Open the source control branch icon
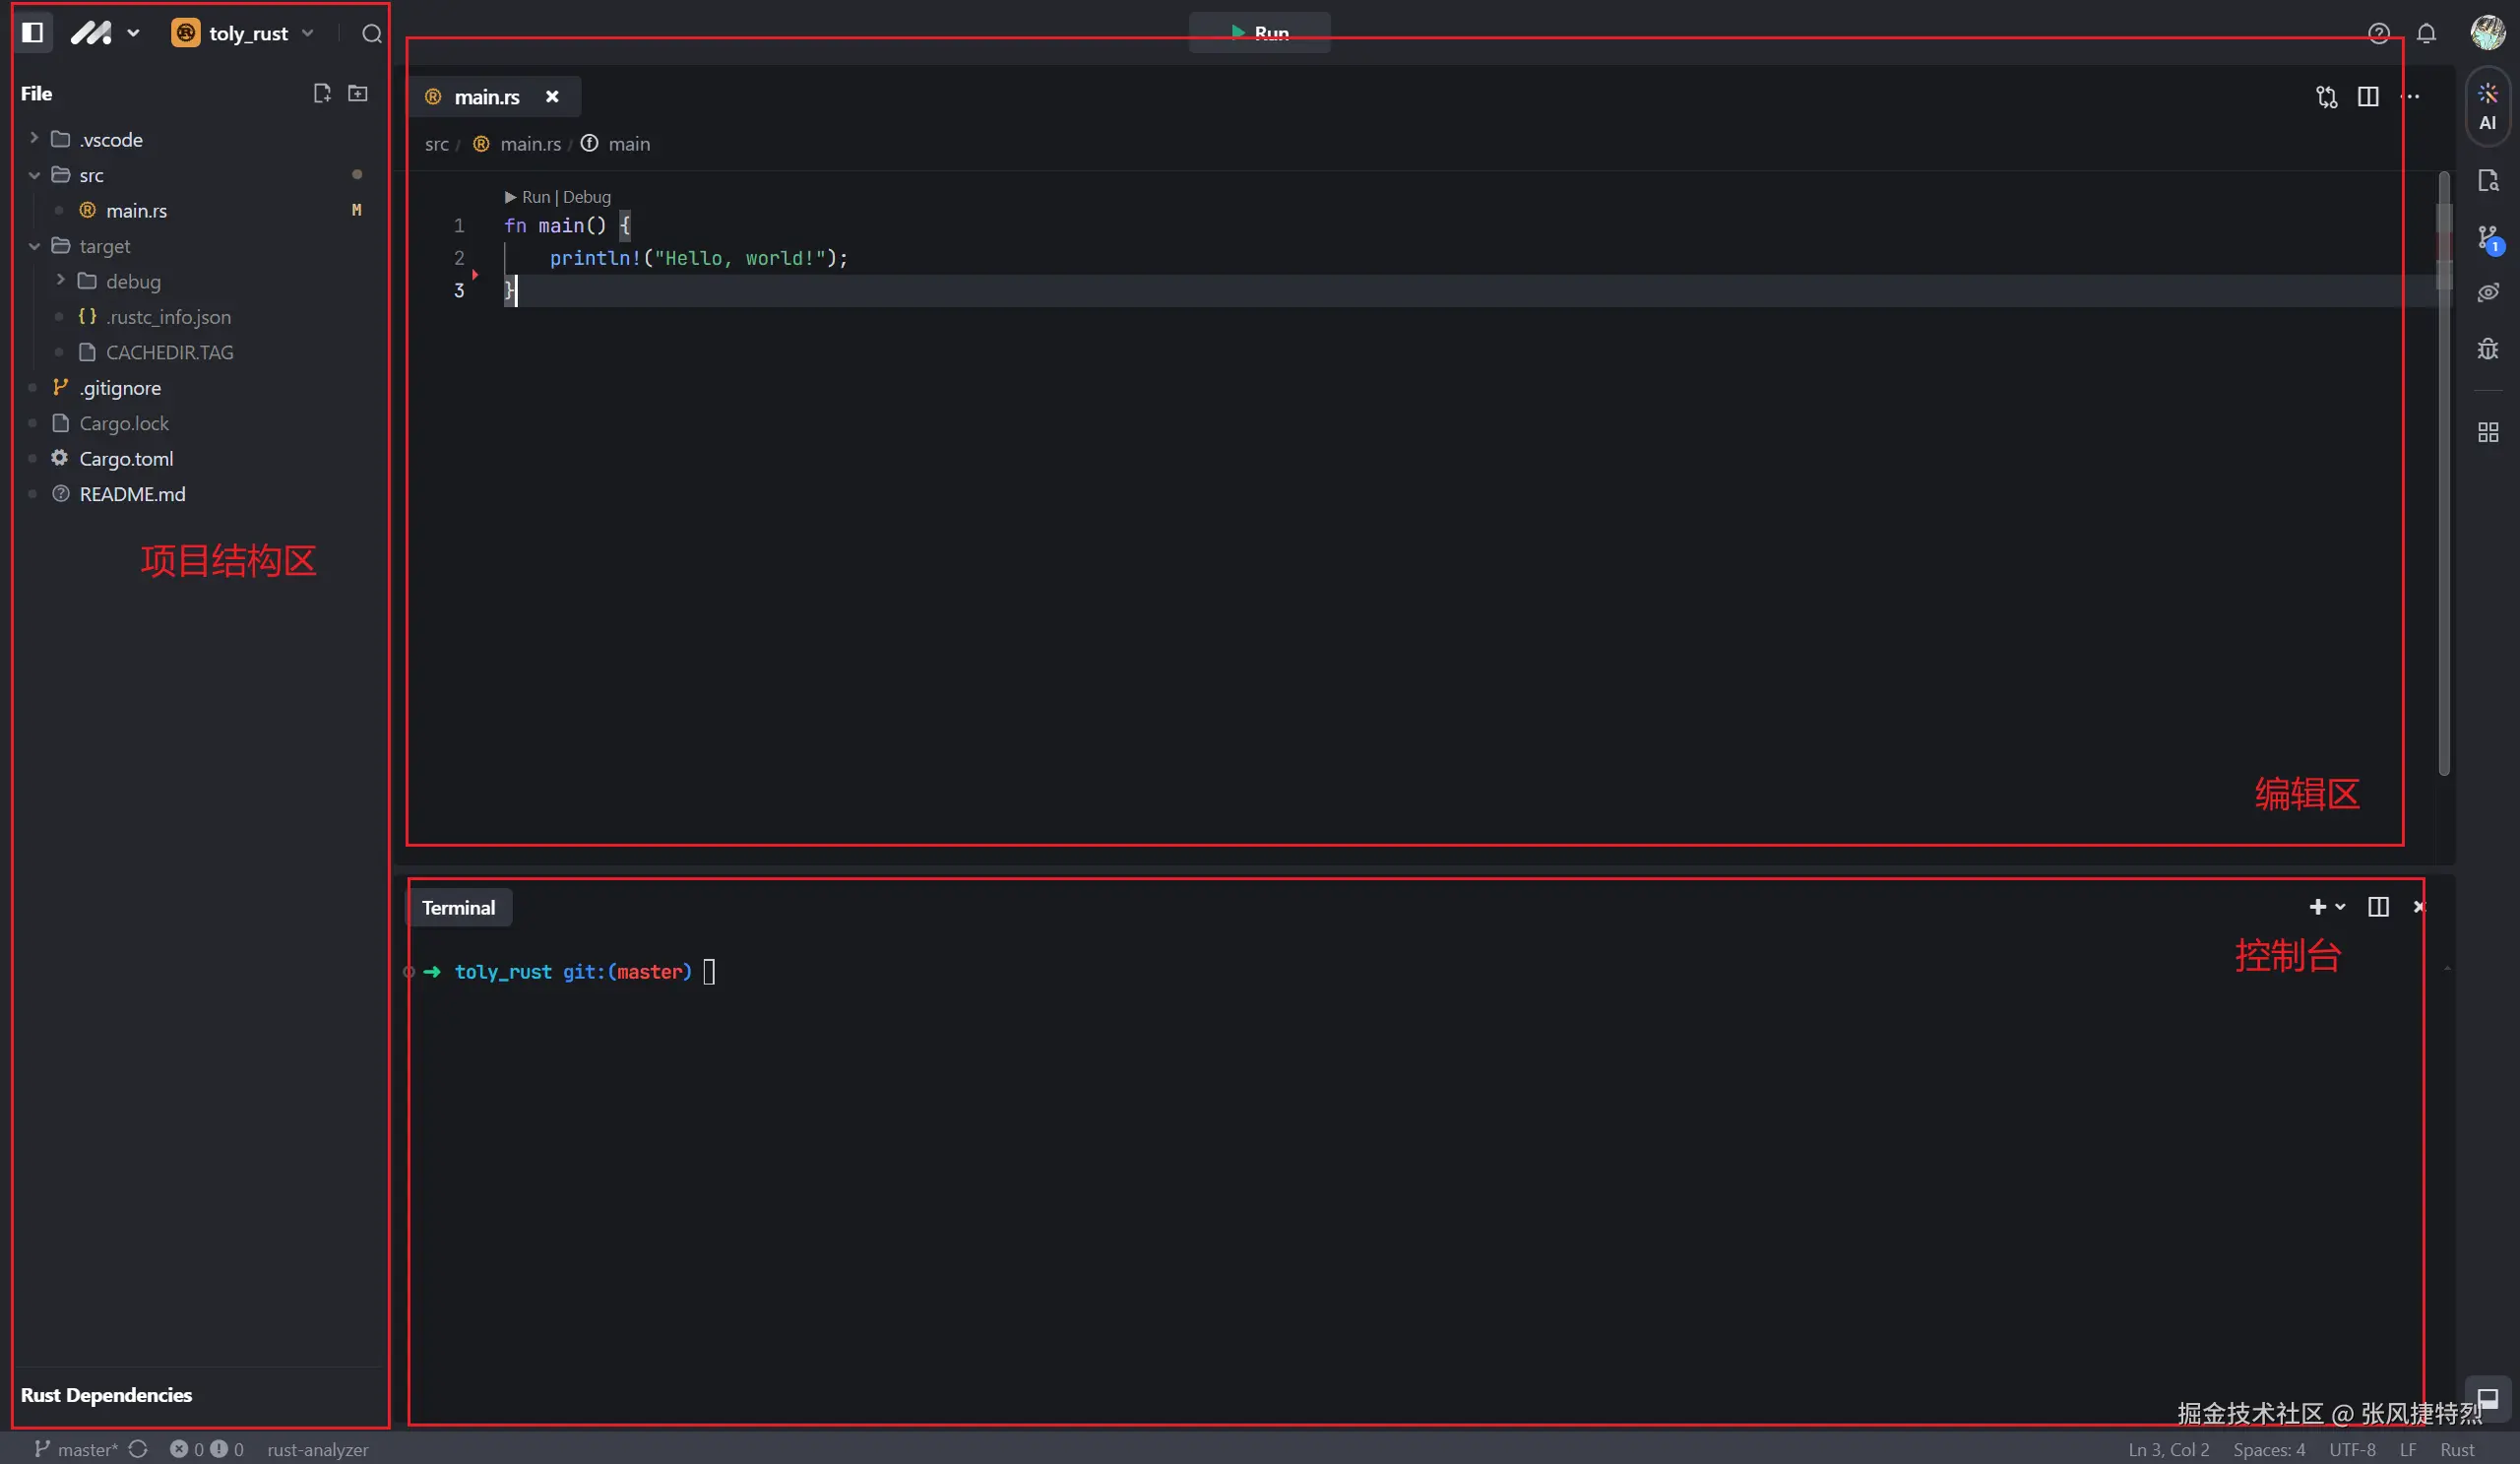 [2488, 238]
